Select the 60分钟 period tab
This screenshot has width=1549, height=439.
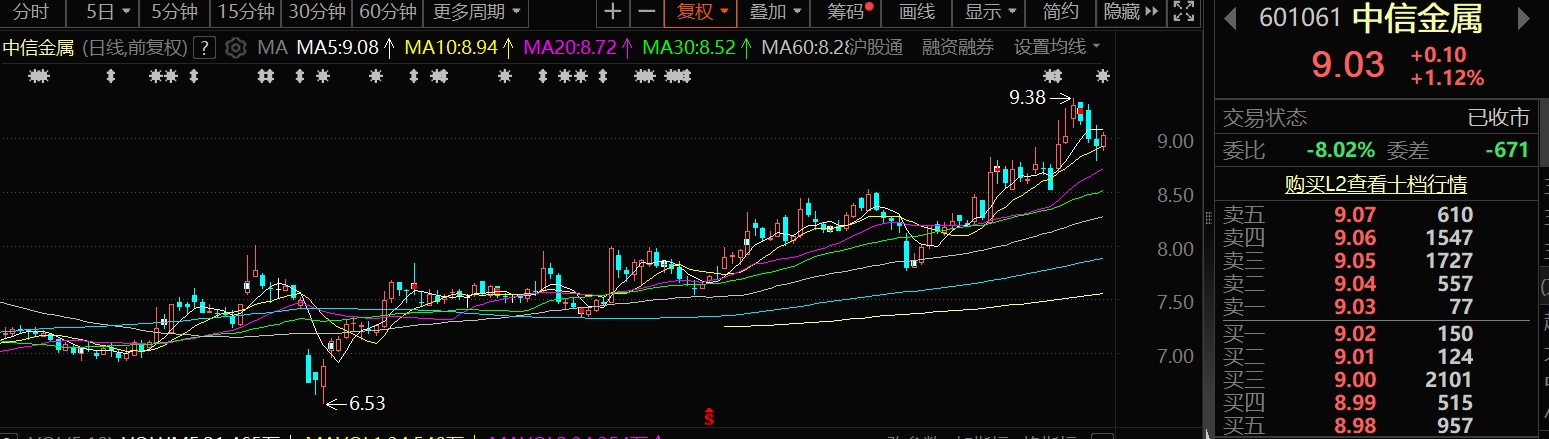387,13
